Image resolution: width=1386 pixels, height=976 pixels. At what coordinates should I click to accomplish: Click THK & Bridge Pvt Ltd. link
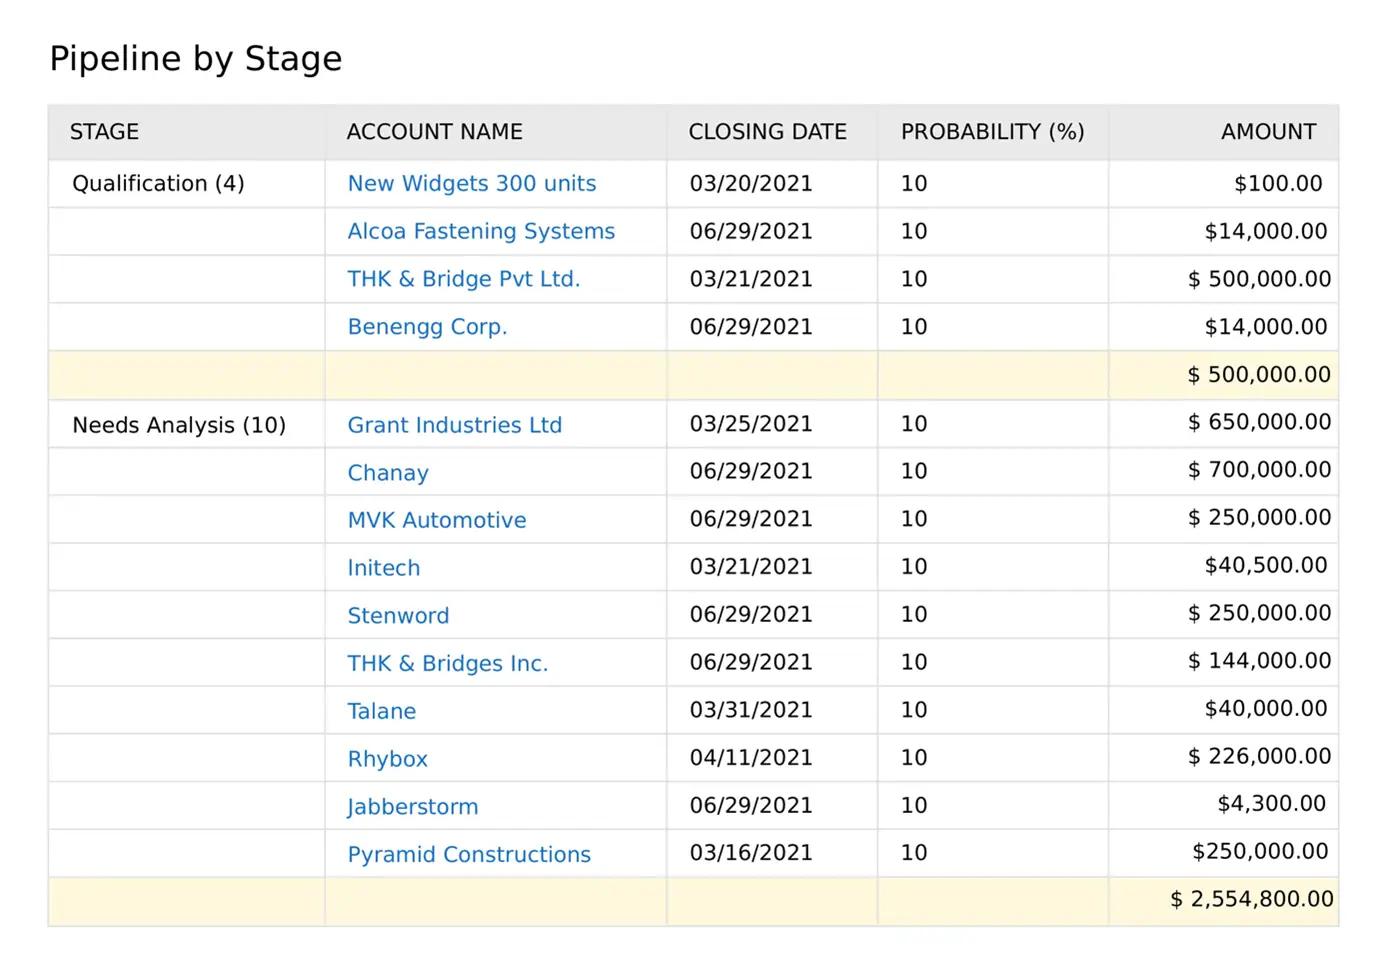point(463,279)
